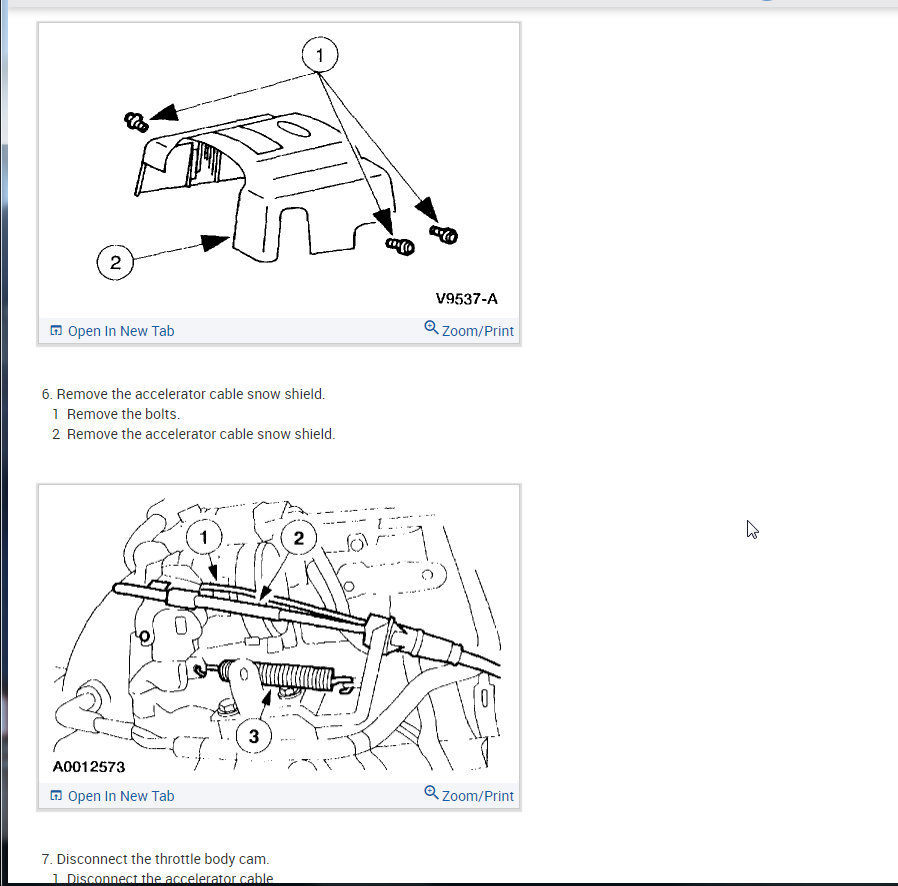
Task: Click the figure label "V9537-A"
Action: (x=466, y=299)
